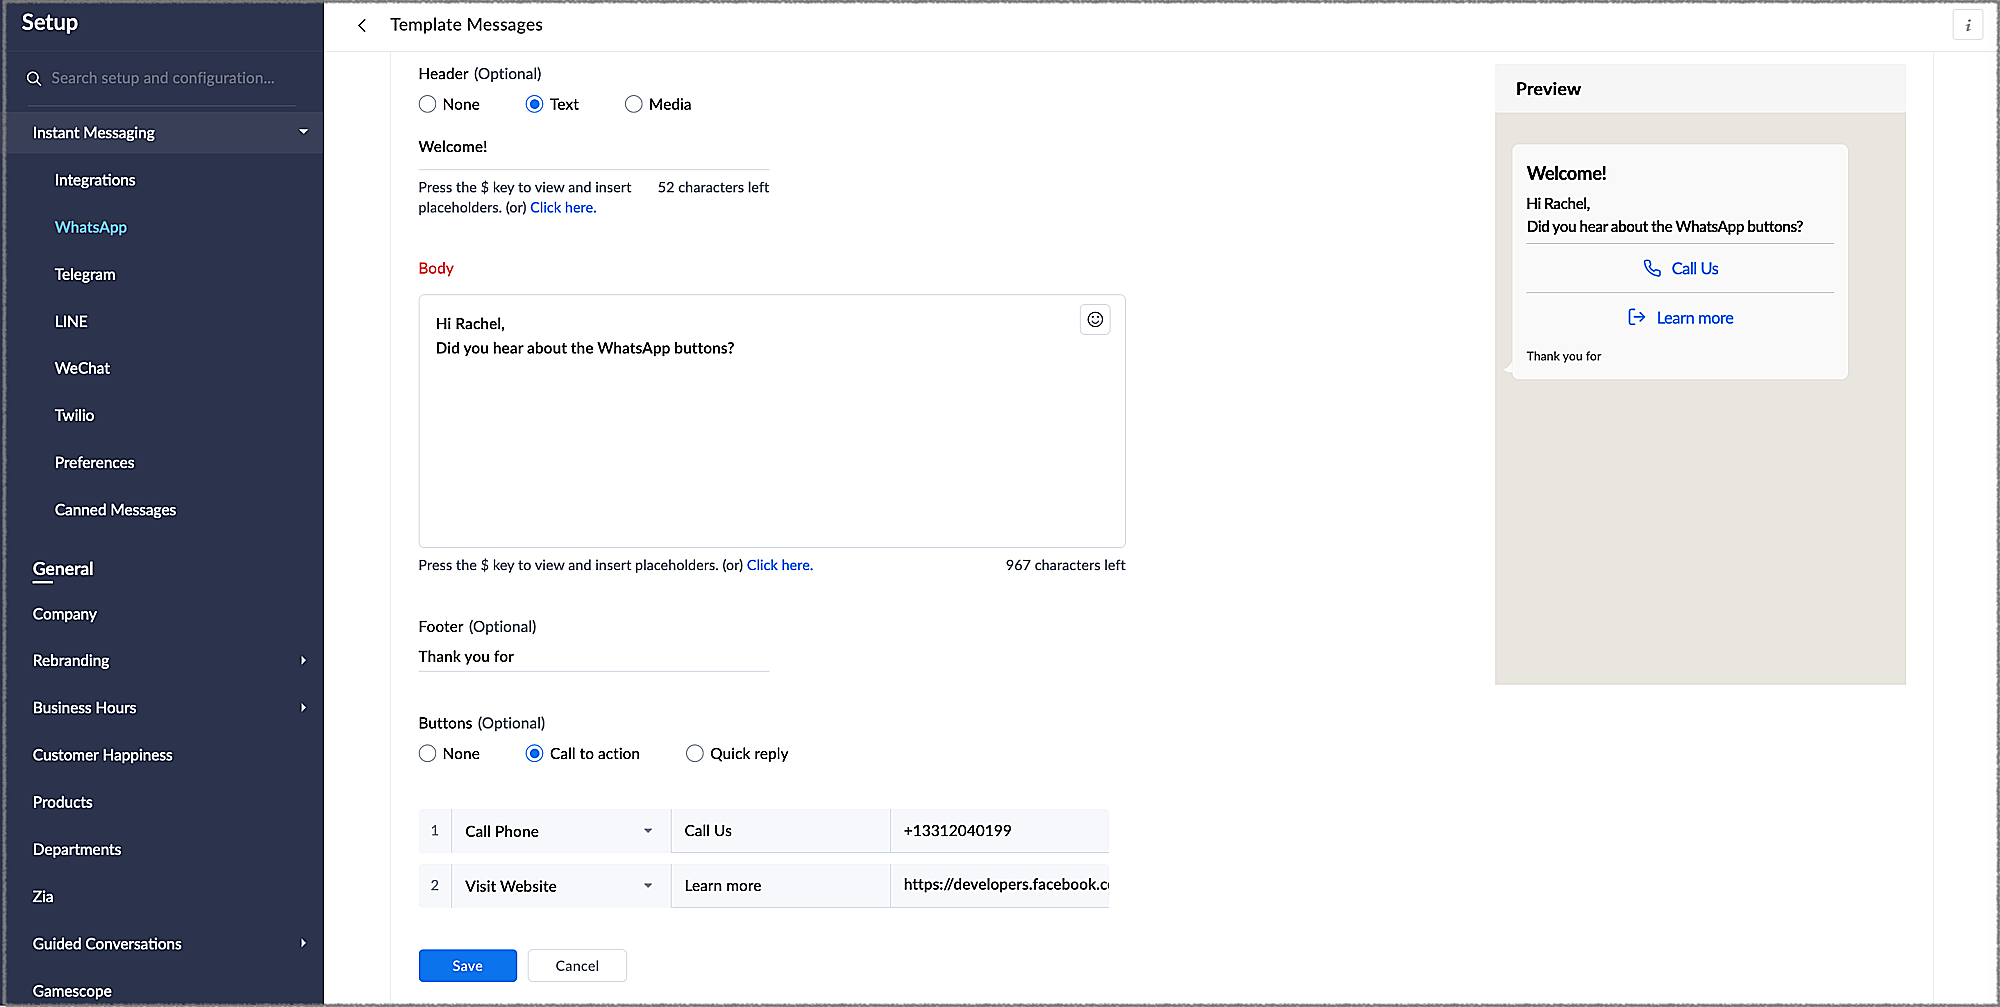Collapse the Instant Messaging section
This screenshot has width=2000, height=1007.
pyautogui.click(x=303, y=132)
